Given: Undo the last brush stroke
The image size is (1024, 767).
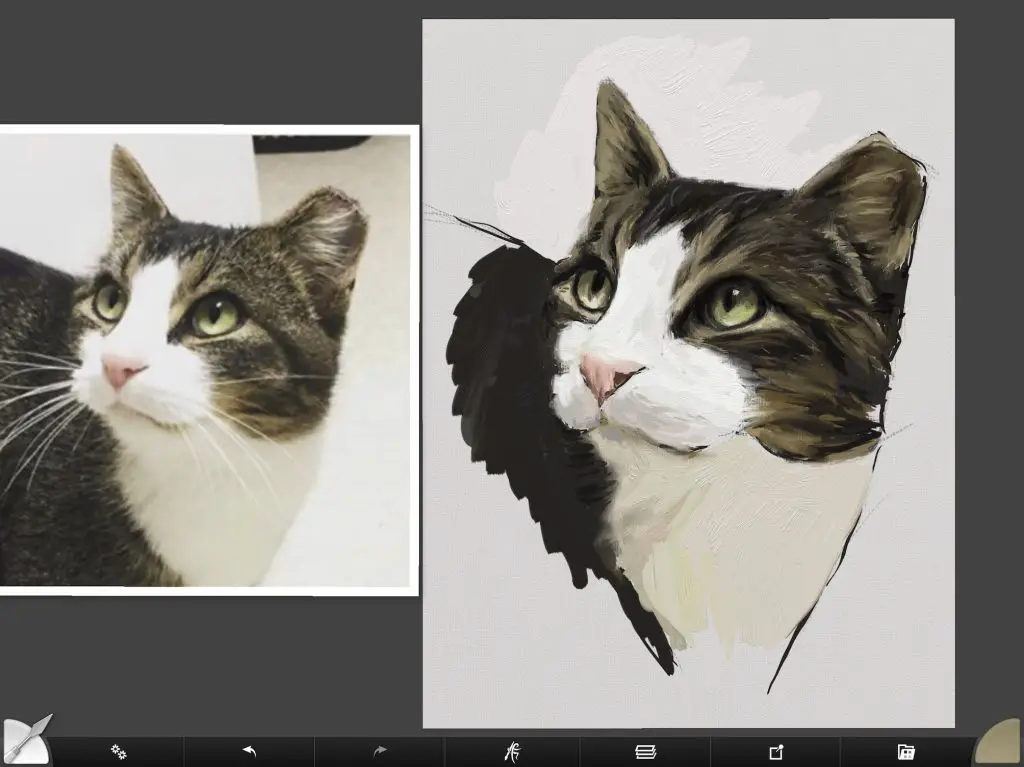Looking at the screenshot, I should pos(249,752).
